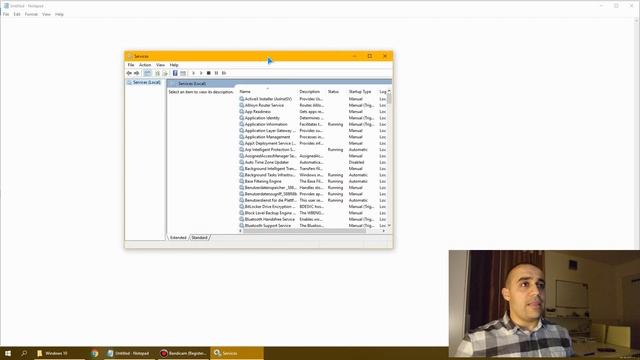Viewport: 640px width, 360px height.
Task: Open the File menu in Services
Action: click(131, 65)
